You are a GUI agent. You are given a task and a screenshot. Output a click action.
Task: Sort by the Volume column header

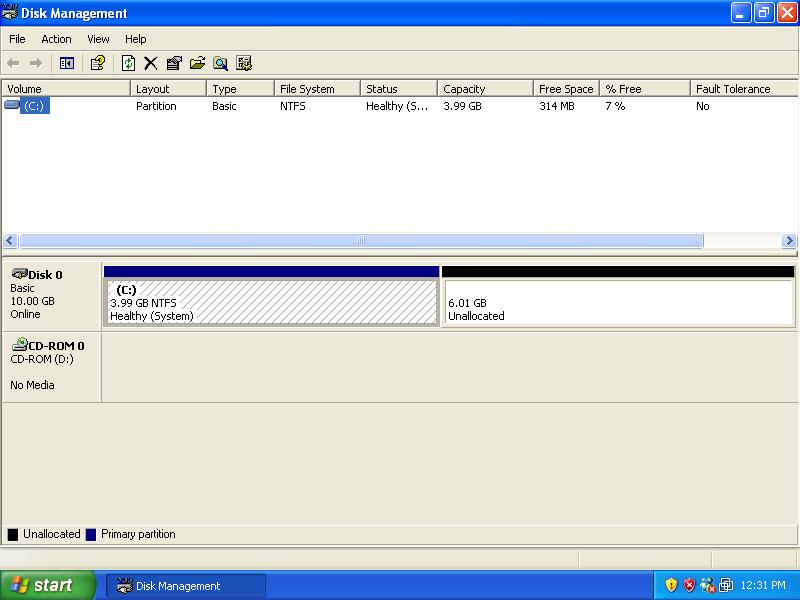point(66,89)
